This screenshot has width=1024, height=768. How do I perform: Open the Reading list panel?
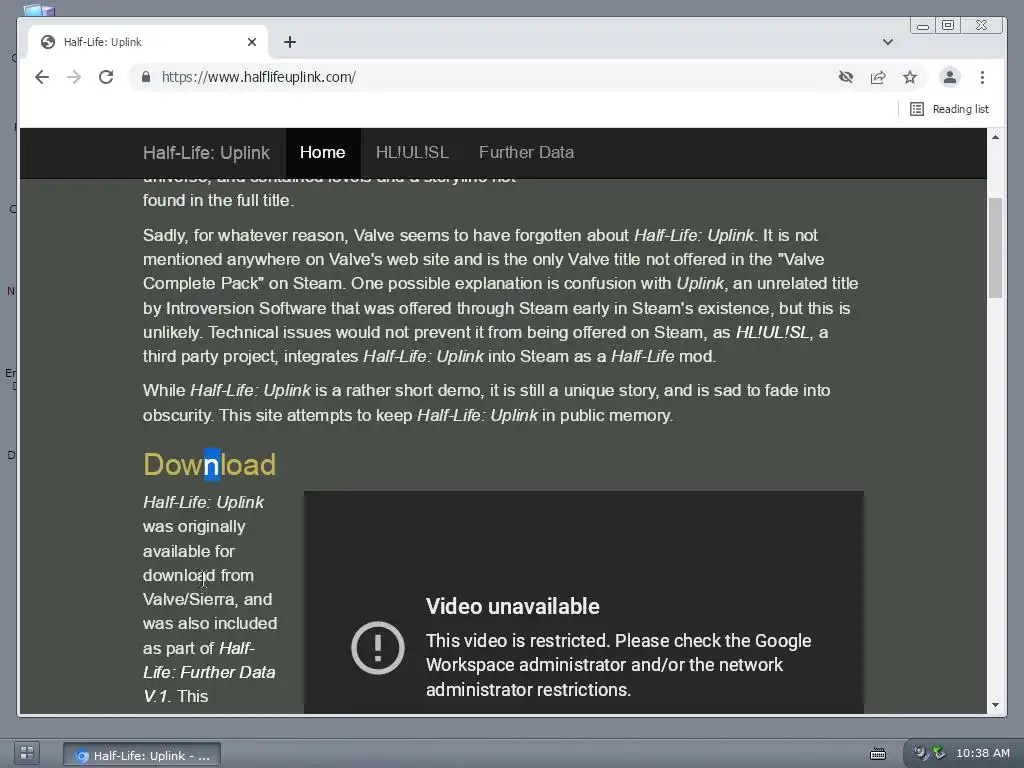[950, 109]
